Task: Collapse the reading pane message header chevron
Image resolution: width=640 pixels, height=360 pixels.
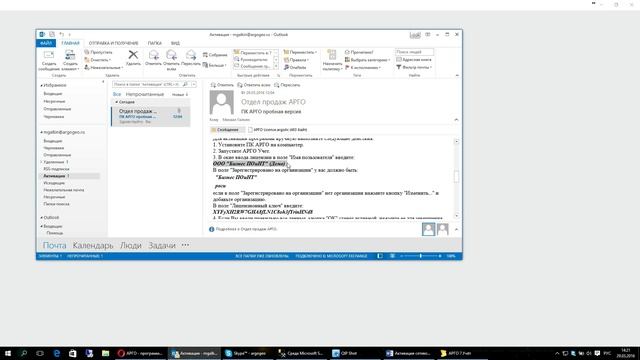Action: [456, 120]
